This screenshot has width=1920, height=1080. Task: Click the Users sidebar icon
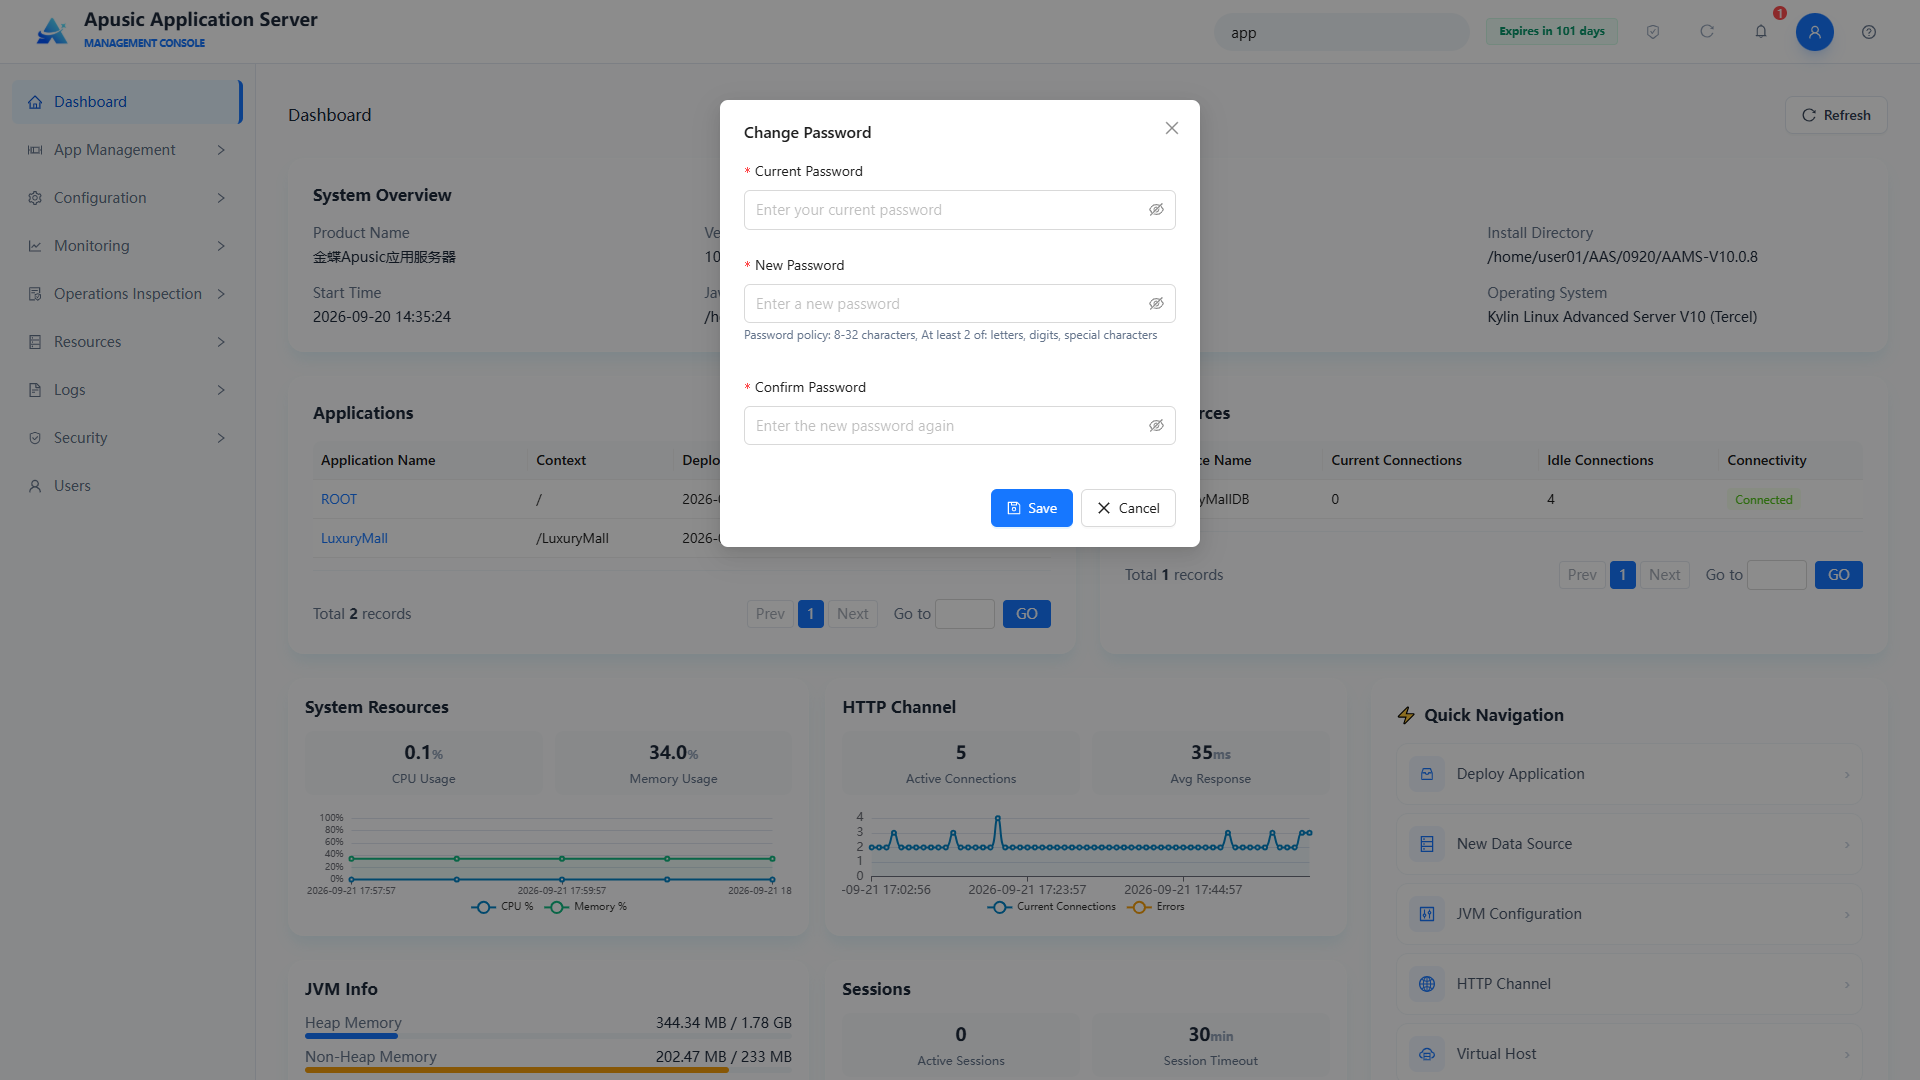(35, 486)
